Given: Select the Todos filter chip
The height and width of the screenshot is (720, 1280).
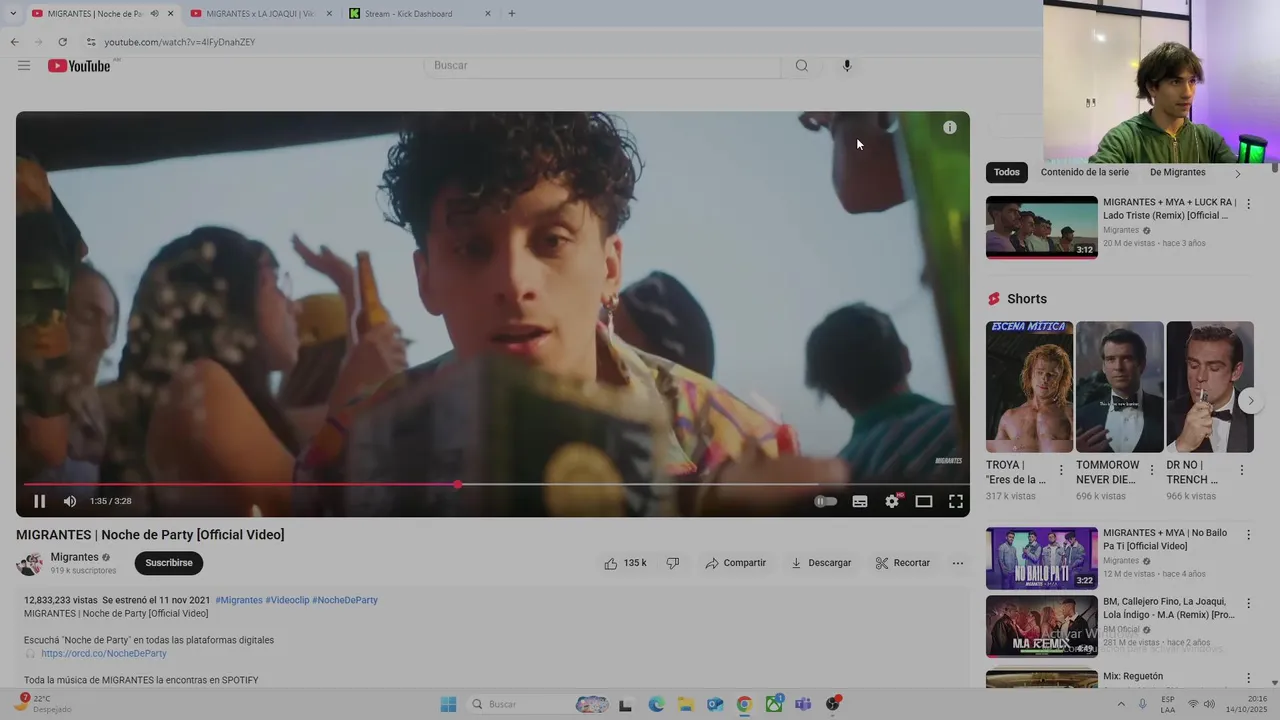Looking at the screenshot, I should (x=1007, y=172).
